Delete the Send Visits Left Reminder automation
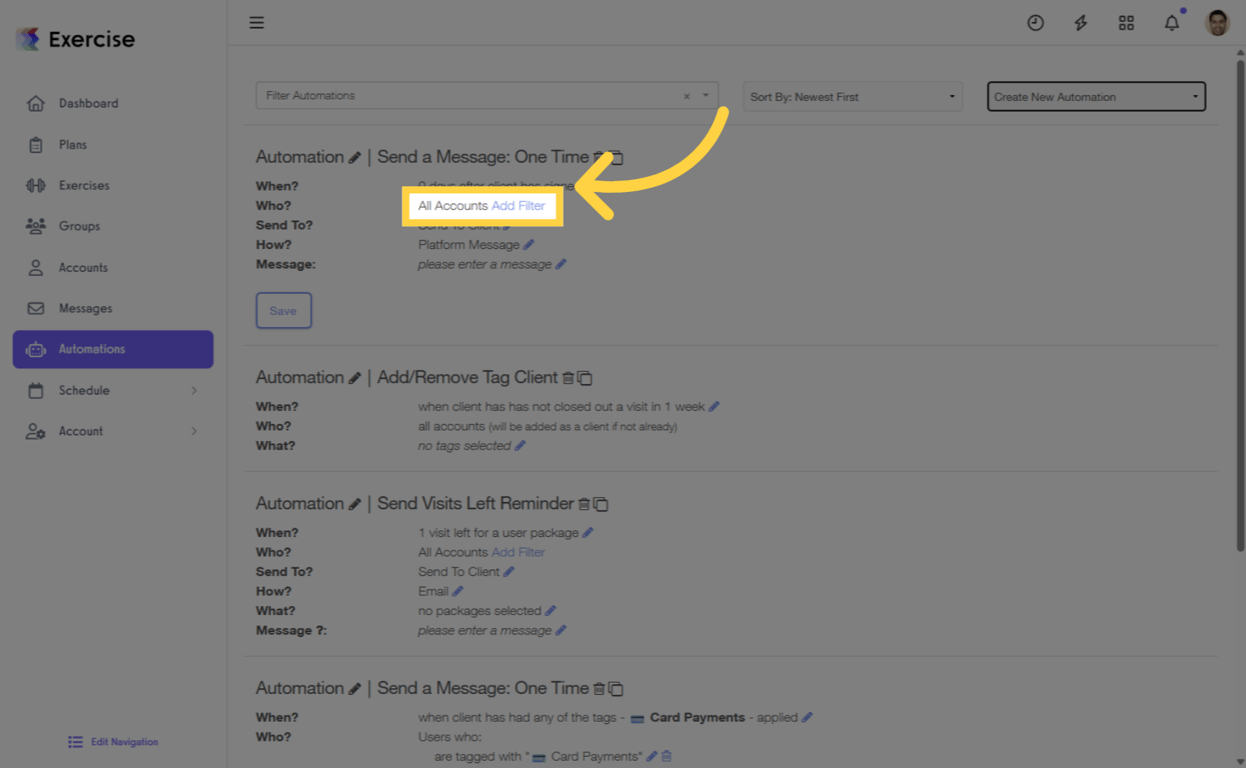The height and width of the screenshot is (768, 1246). (x=584, y=504)
